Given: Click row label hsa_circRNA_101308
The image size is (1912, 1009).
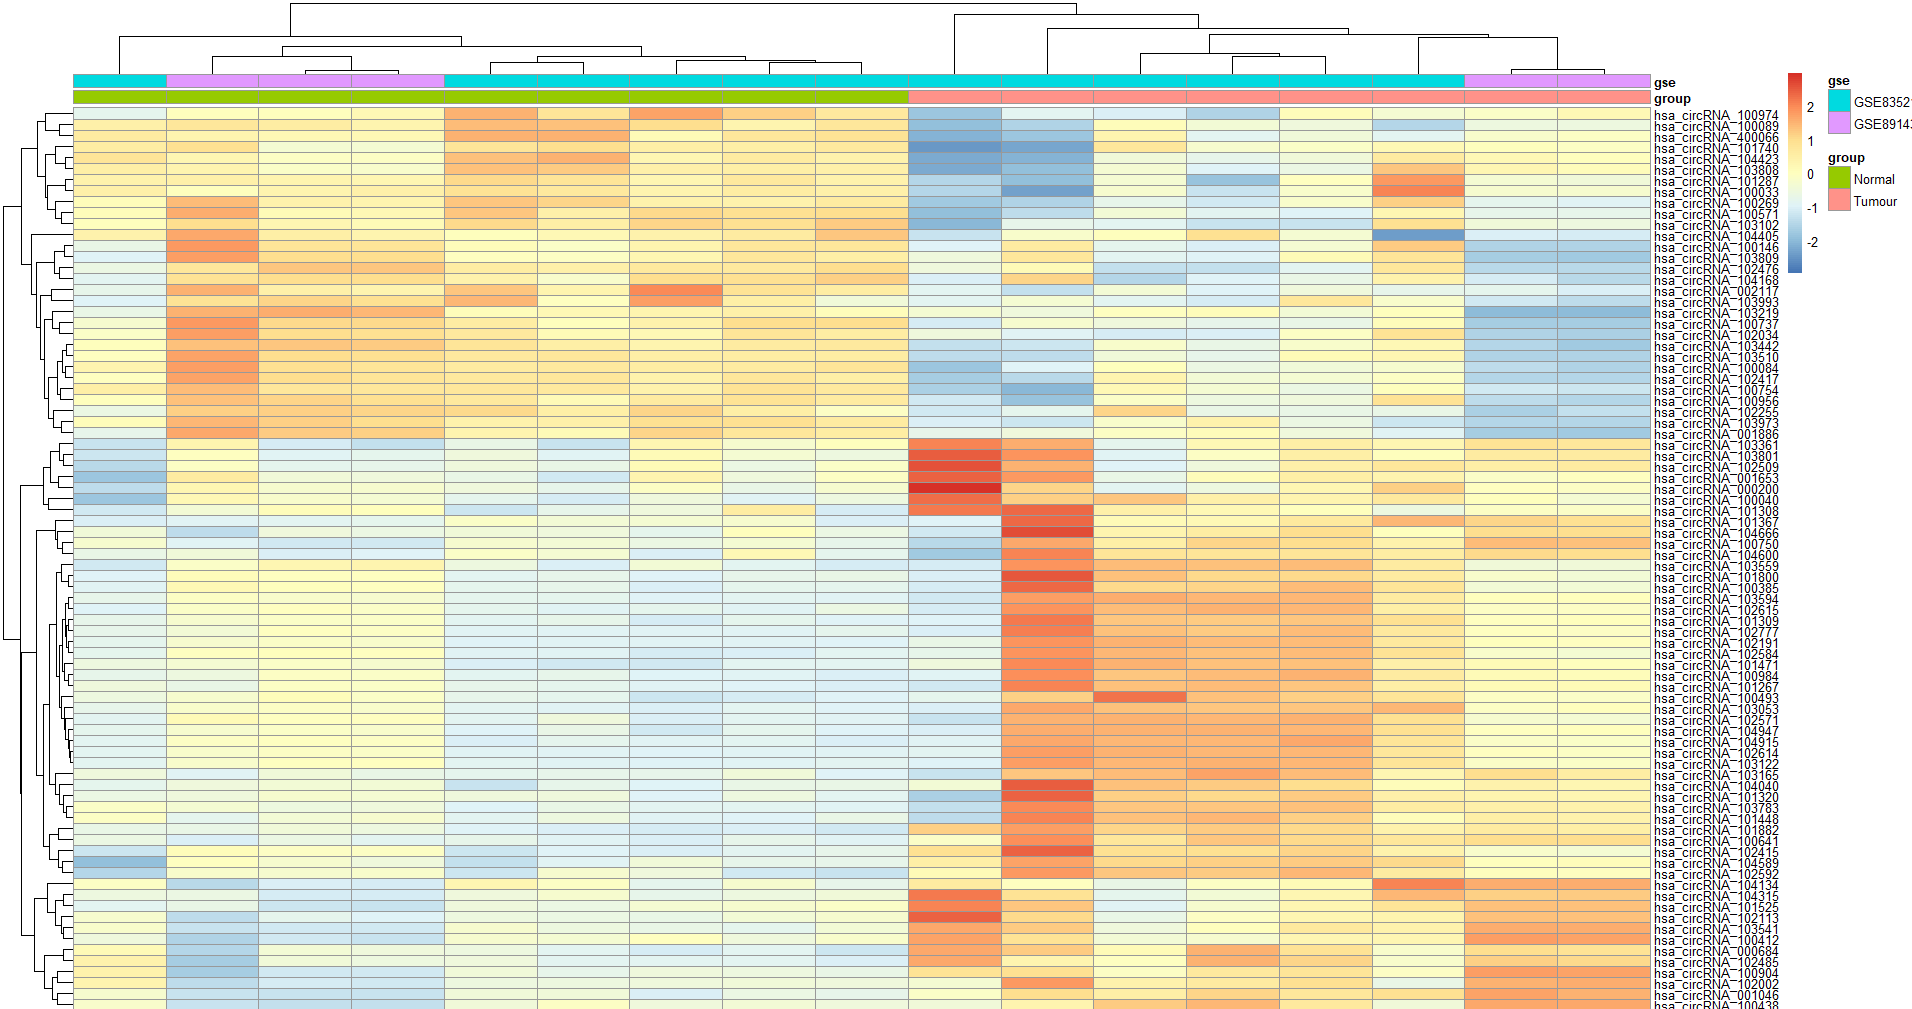Looking at the screenshot, I should 1716,512.
